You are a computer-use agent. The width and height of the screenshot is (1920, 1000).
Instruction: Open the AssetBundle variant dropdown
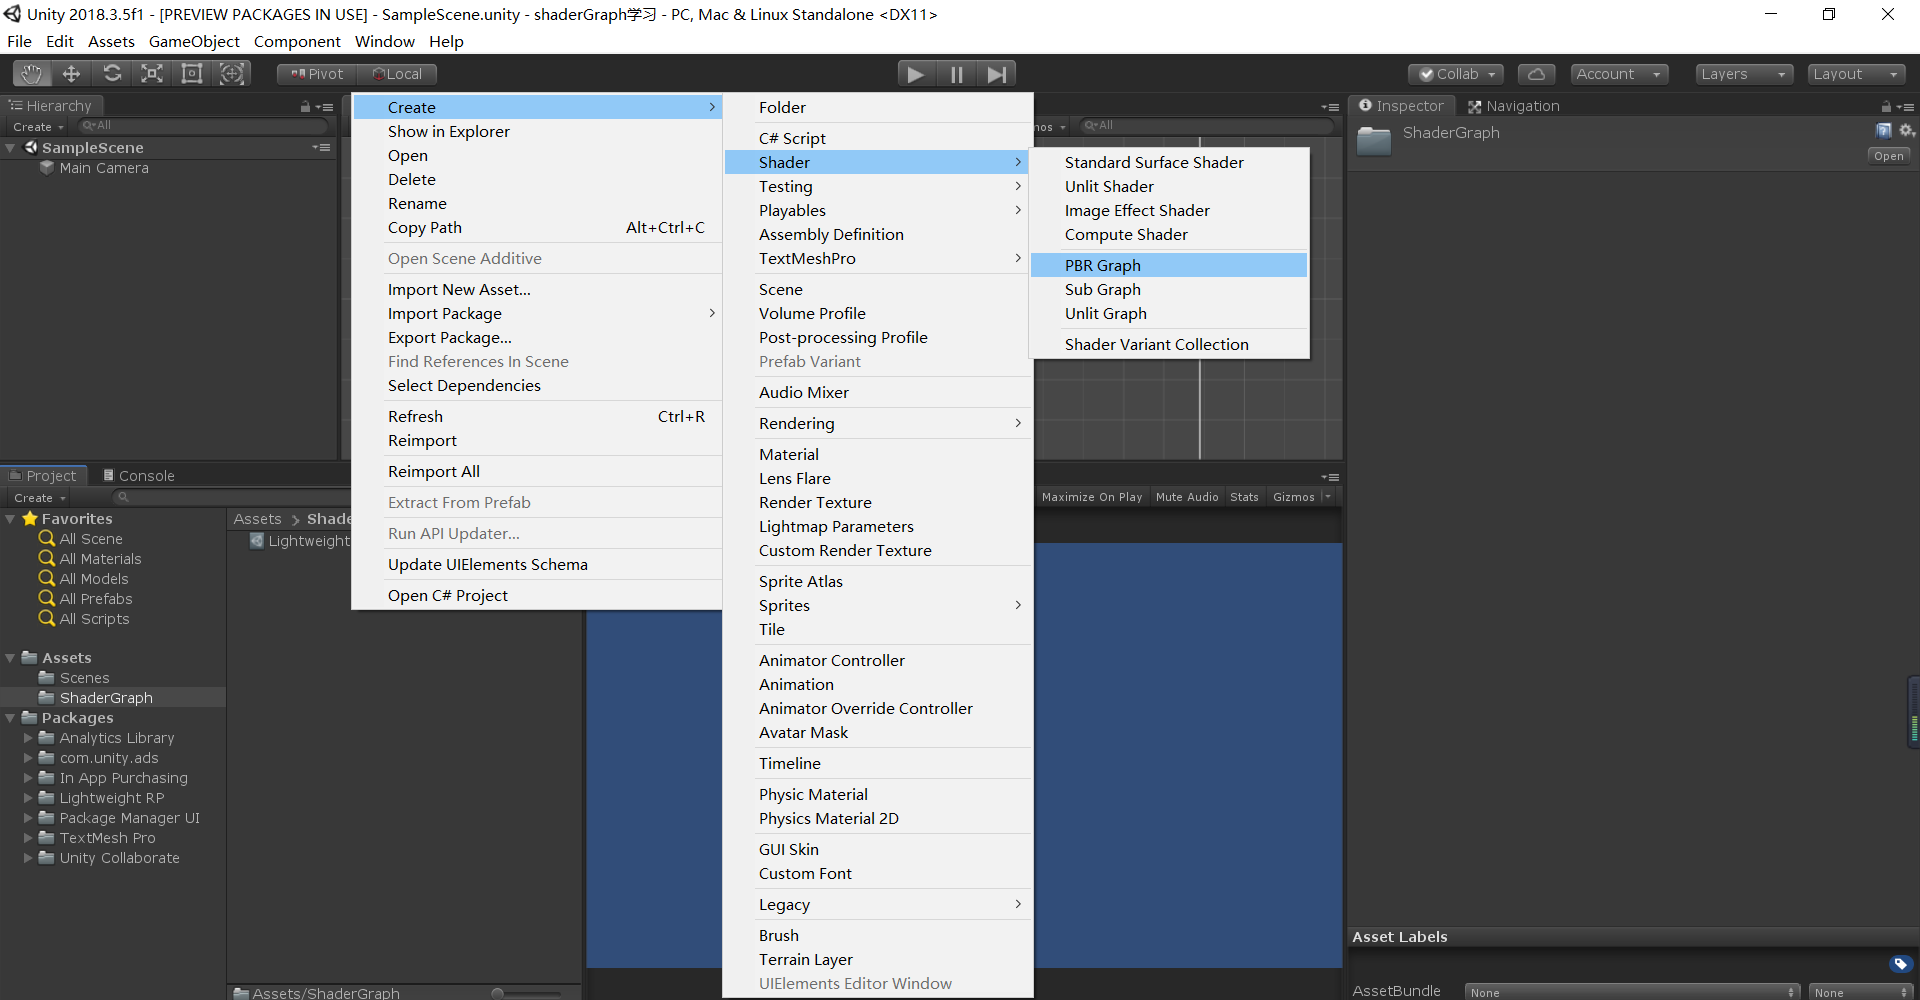point(1860,992)
